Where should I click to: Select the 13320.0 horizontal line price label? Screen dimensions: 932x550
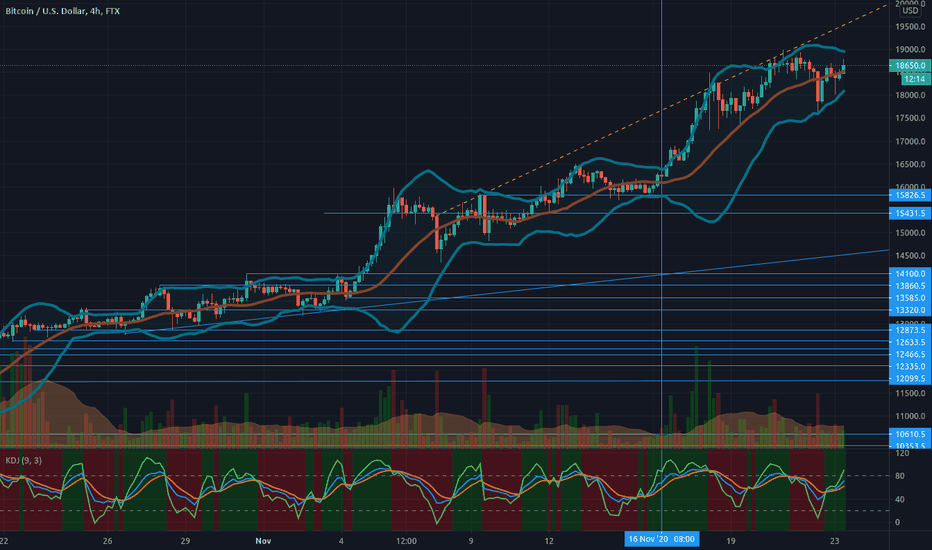[x=909, y=310]
